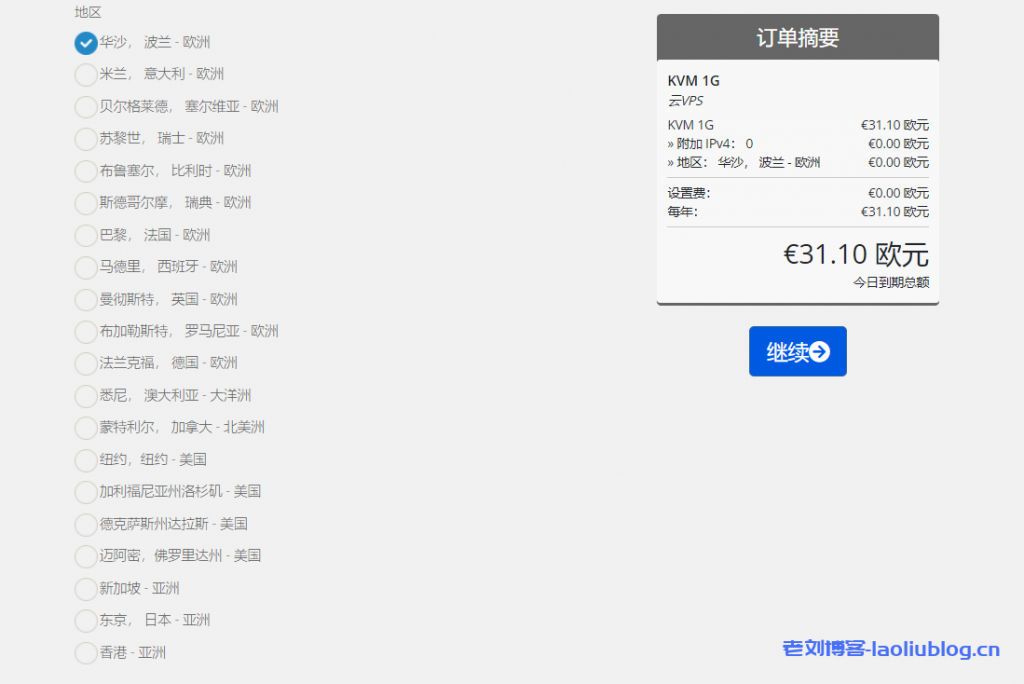Deselect the 华沙, 波兰 region option
This screenshot has height=684, width=1024.
[x=85, y=43]
